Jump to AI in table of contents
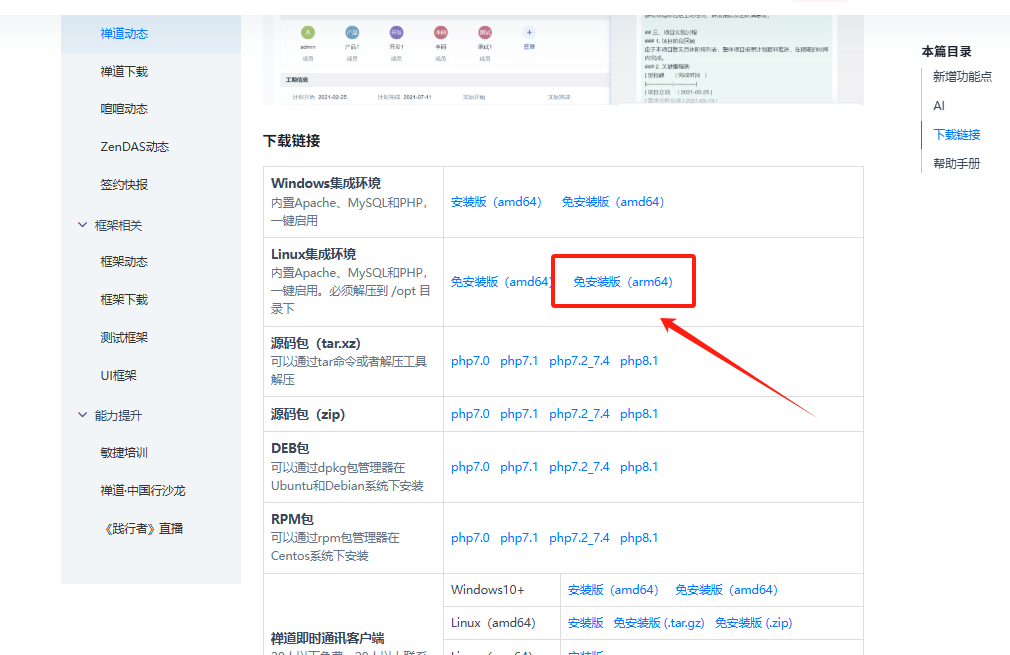The image size is (1010, 655). coord(939,106)
